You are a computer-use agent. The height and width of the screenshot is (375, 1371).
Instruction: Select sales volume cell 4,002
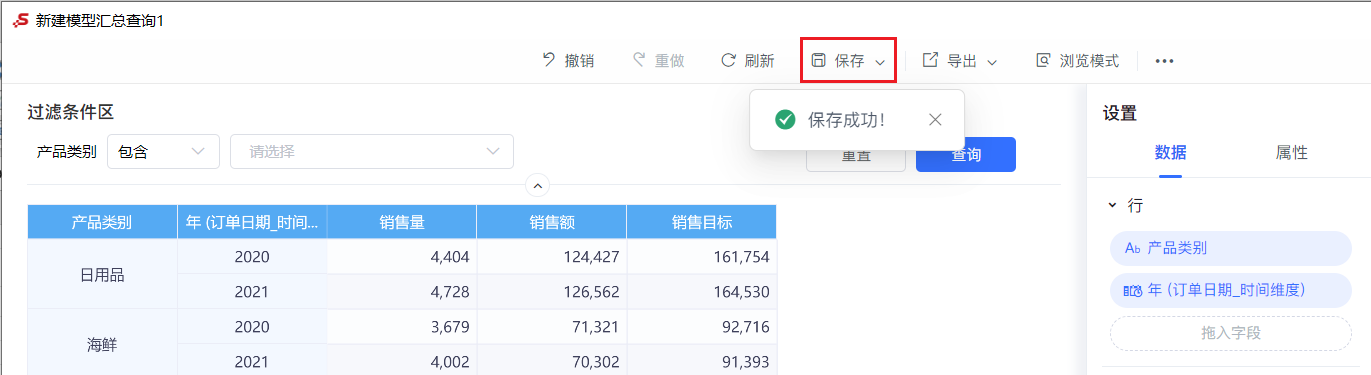(401, 361)
